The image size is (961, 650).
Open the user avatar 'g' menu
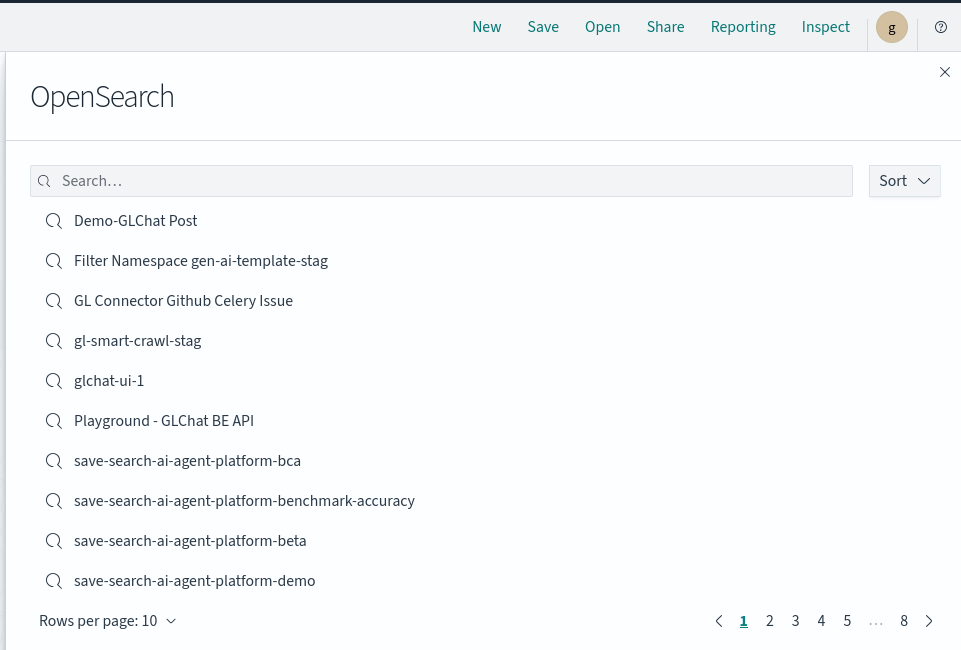[891, 27]
